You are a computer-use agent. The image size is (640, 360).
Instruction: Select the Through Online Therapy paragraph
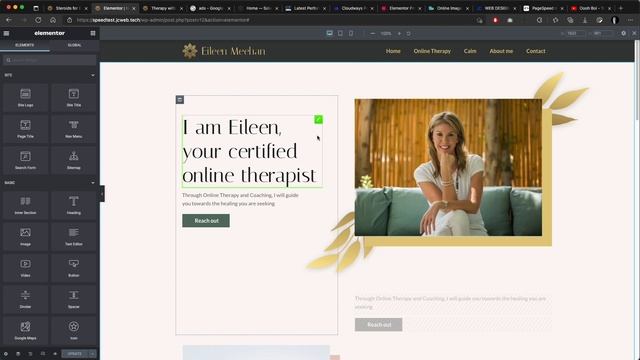click(x=240, y=199)
